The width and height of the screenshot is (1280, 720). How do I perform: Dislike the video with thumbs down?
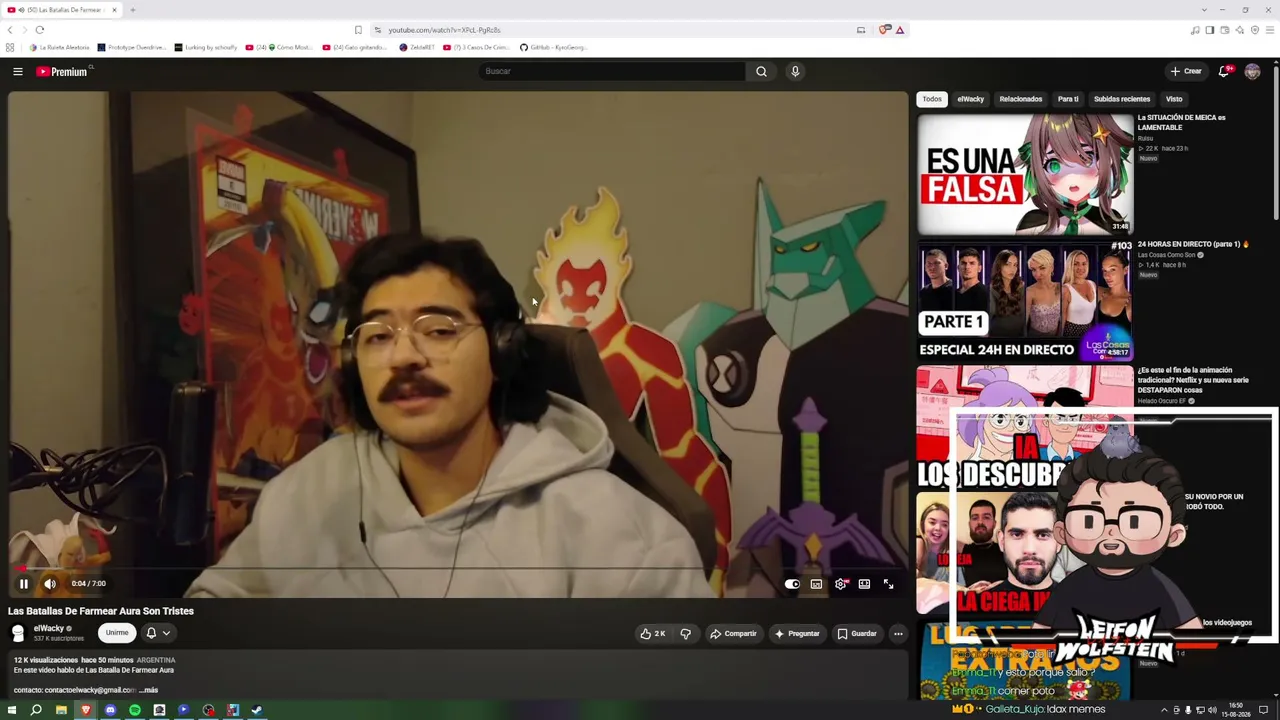[x=685, y=633]
